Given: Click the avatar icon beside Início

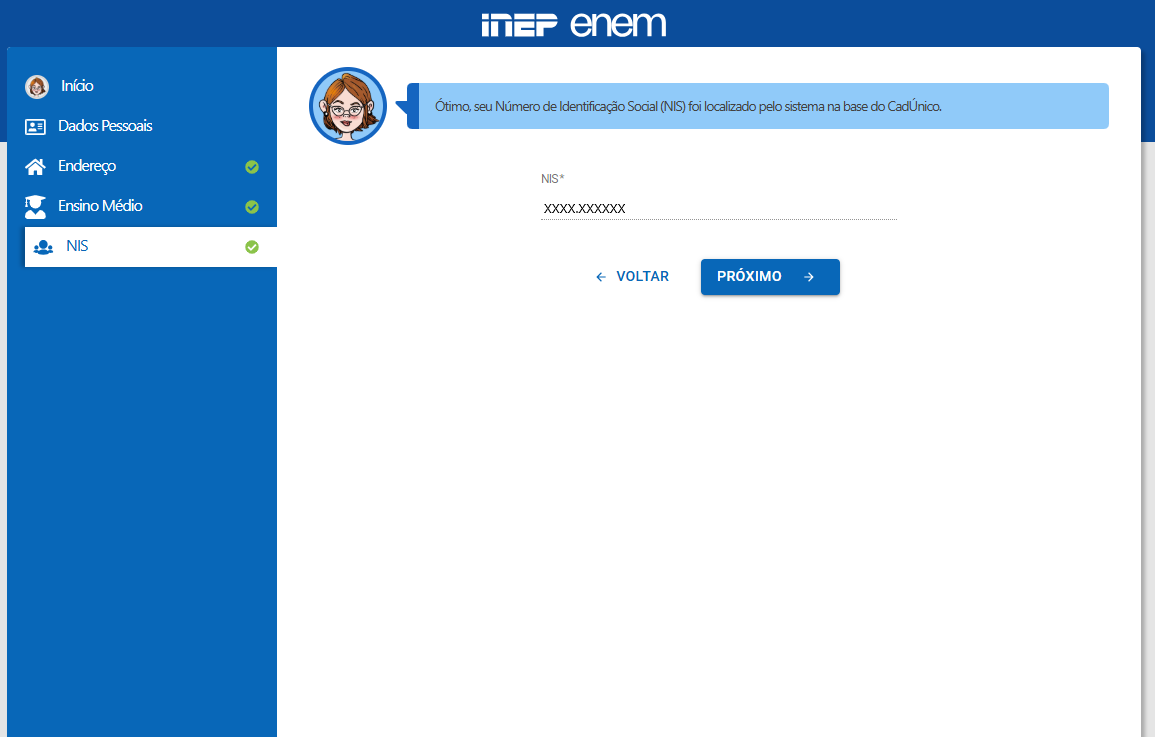Looking at the screenshot, I should (37, 86).
